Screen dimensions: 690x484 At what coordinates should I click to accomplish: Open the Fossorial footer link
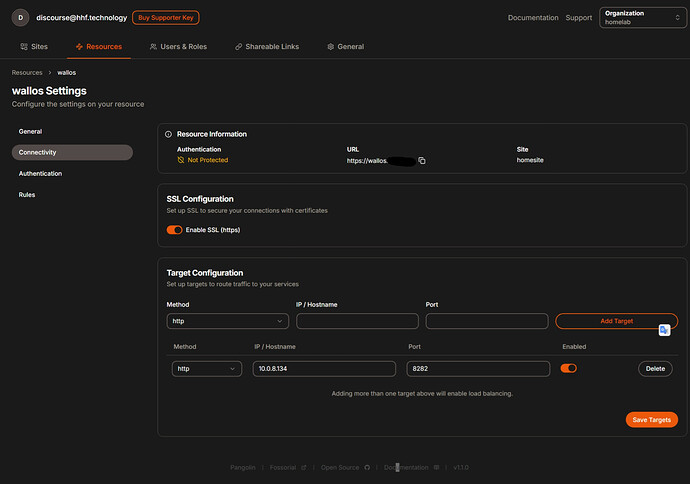(283, 467)
